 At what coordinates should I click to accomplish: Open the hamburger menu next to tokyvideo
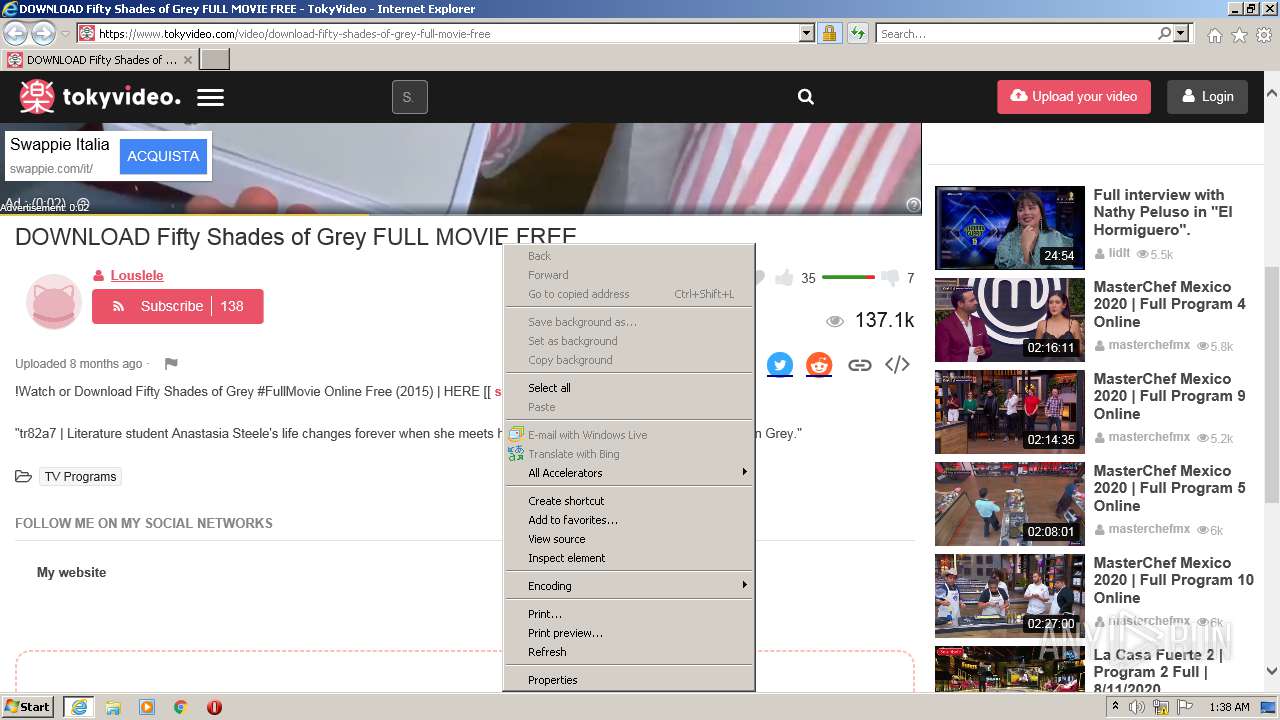point(210,97)
